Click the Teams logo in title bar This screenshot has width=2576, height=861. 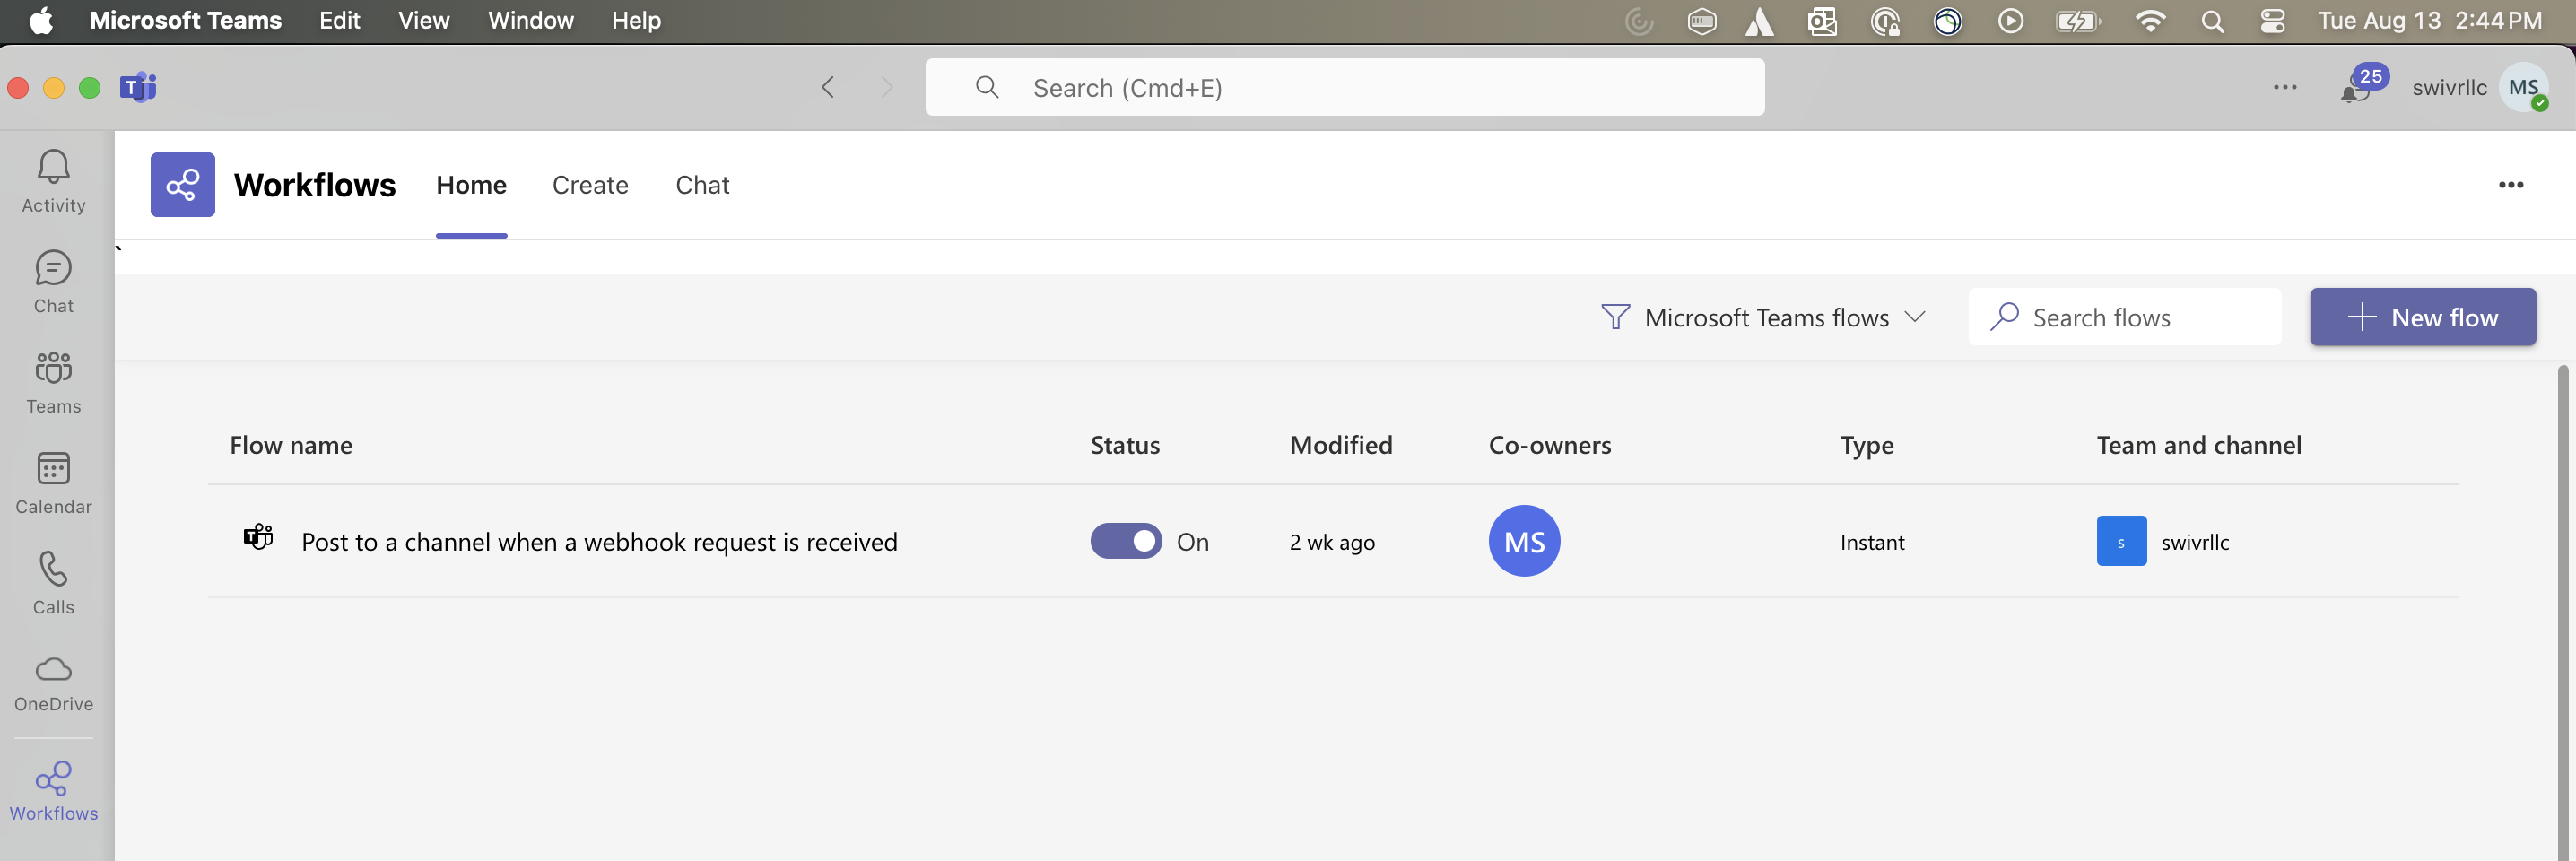pyautogui.click(x=138, y=88)
